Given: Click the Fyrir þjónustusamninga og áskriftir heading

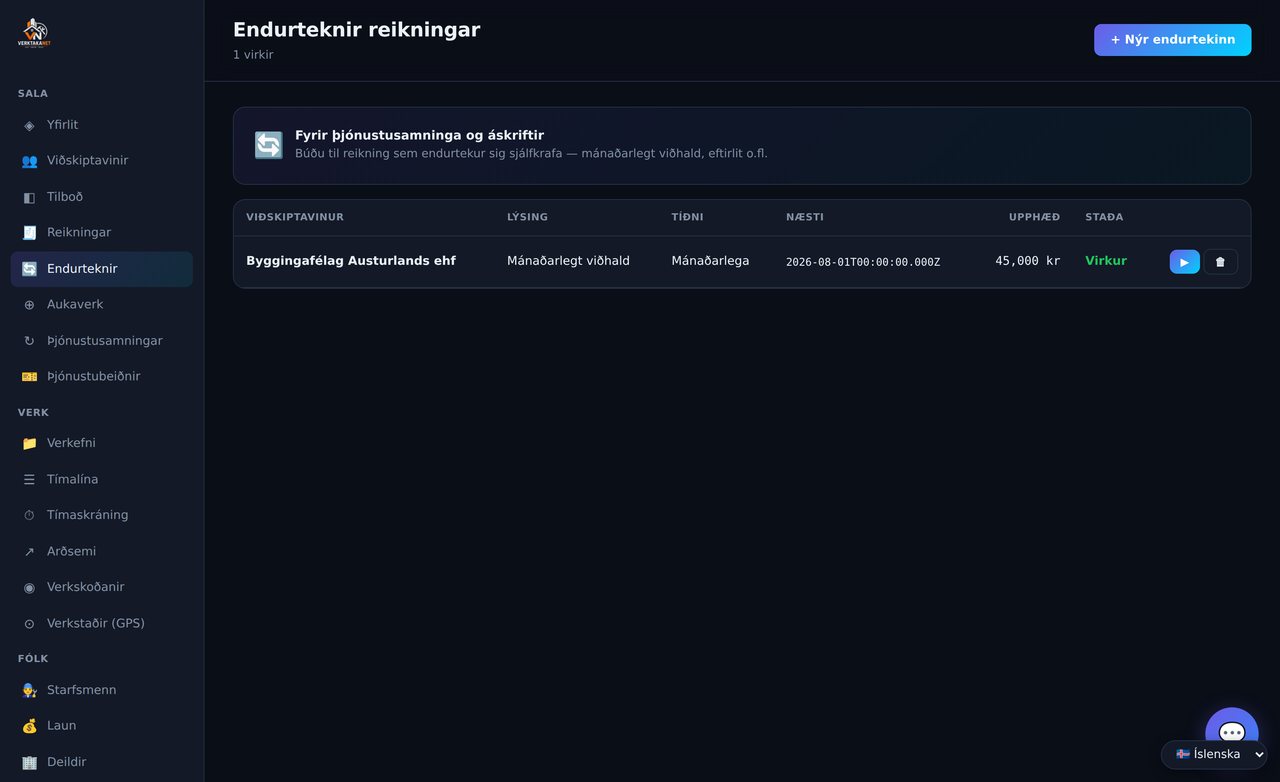Looking at the screenshot, I should tap(419, 135).
